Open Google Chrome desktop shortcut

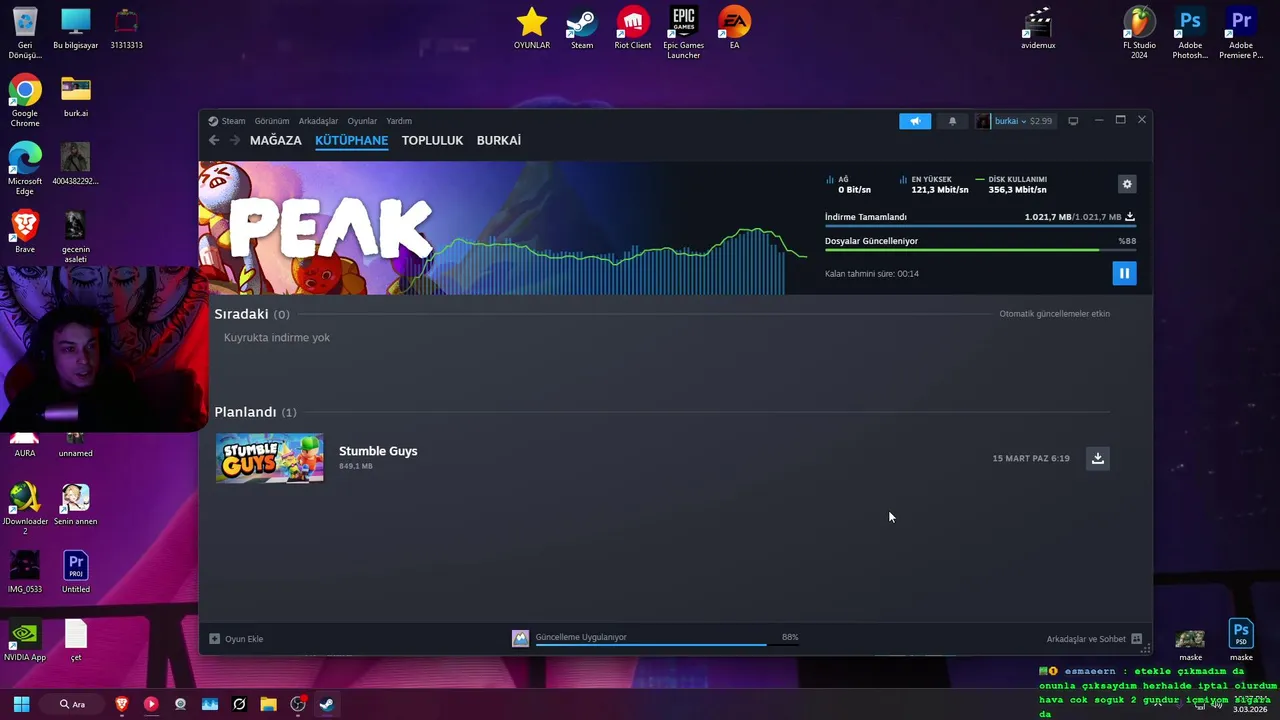click(x=25, y=101)
